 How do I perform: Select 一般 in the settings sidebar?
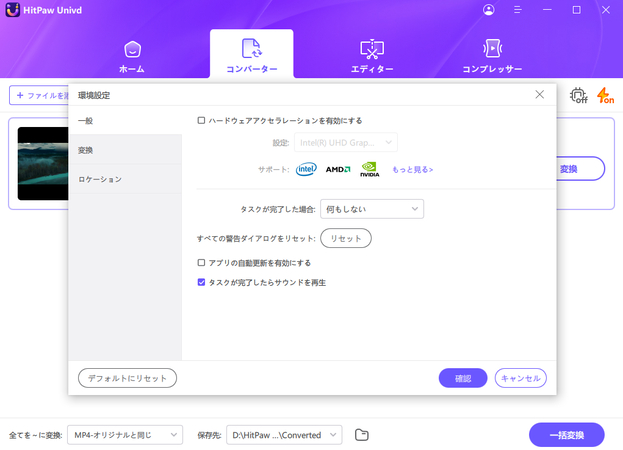[x=125, y=120]
